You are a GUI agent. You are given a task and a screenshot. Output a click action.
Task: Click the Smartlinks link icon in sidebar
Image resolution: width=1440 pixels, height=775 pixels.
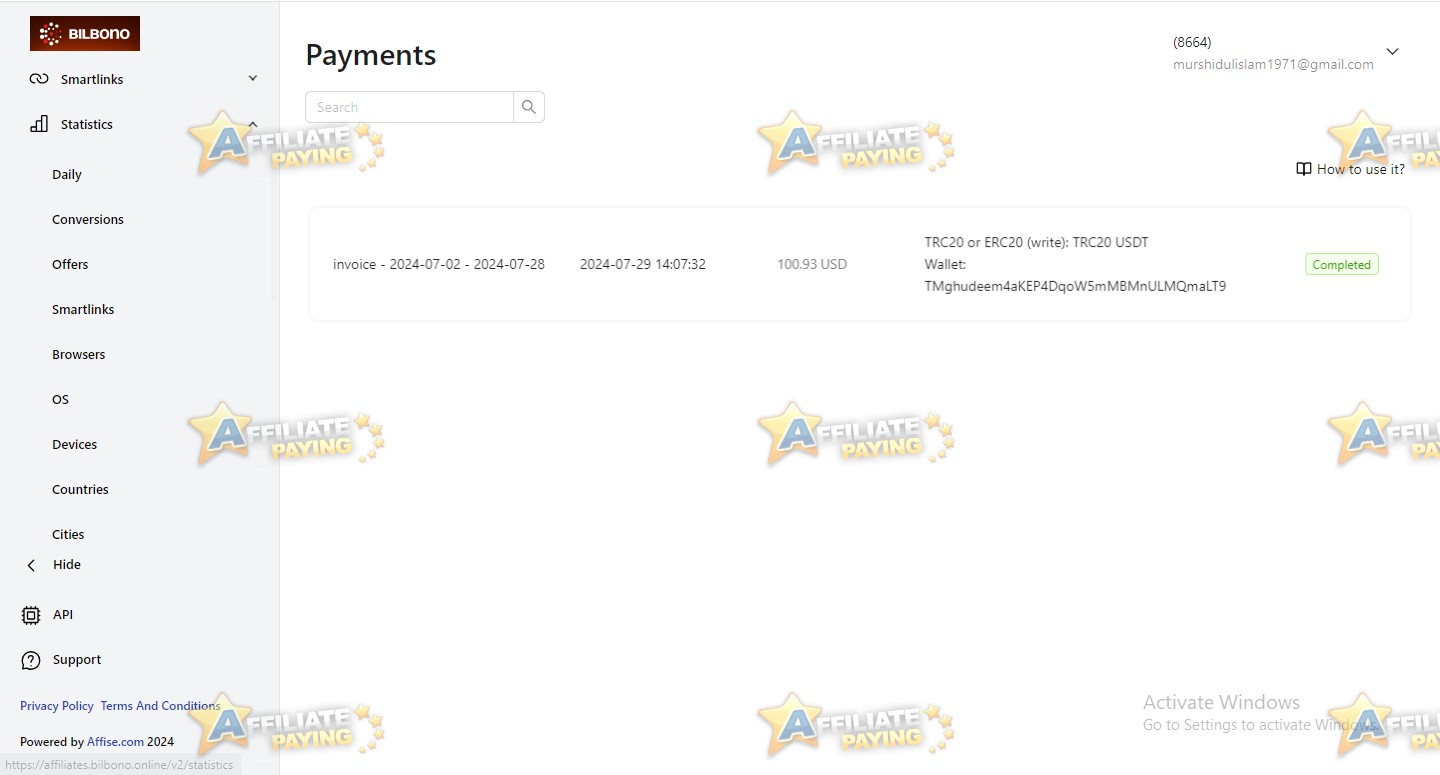[39, 79]
